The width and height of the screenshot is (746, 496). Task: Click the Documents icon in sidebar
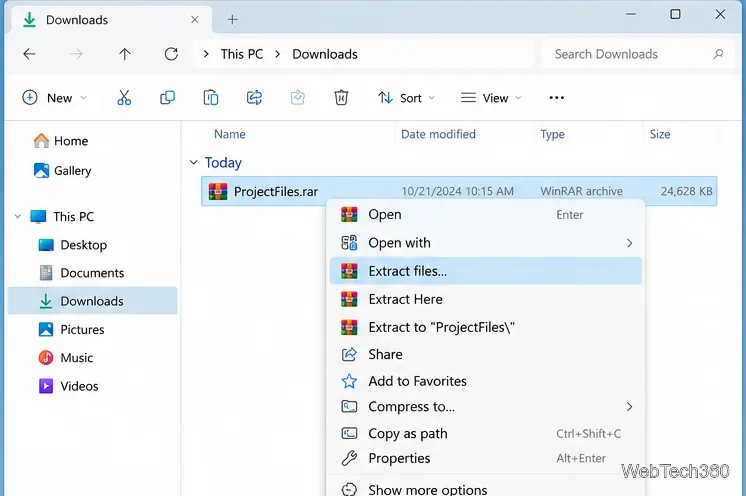[x=46, y=273]
